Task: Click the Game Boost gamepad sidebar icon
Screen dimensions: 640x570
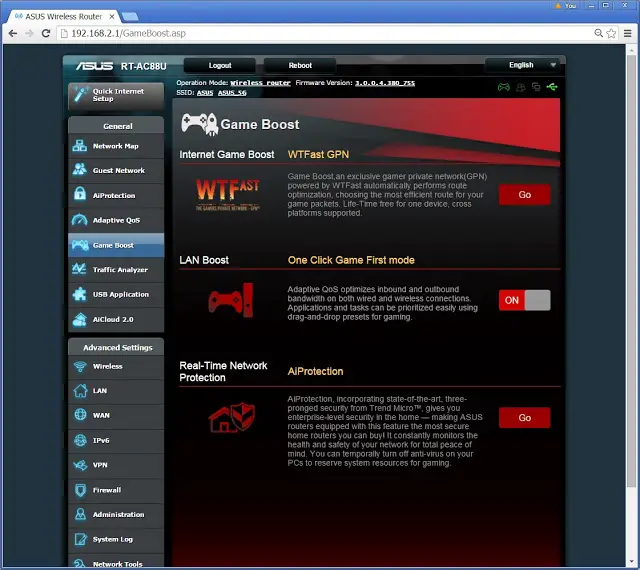Action: tap(80, 245)
